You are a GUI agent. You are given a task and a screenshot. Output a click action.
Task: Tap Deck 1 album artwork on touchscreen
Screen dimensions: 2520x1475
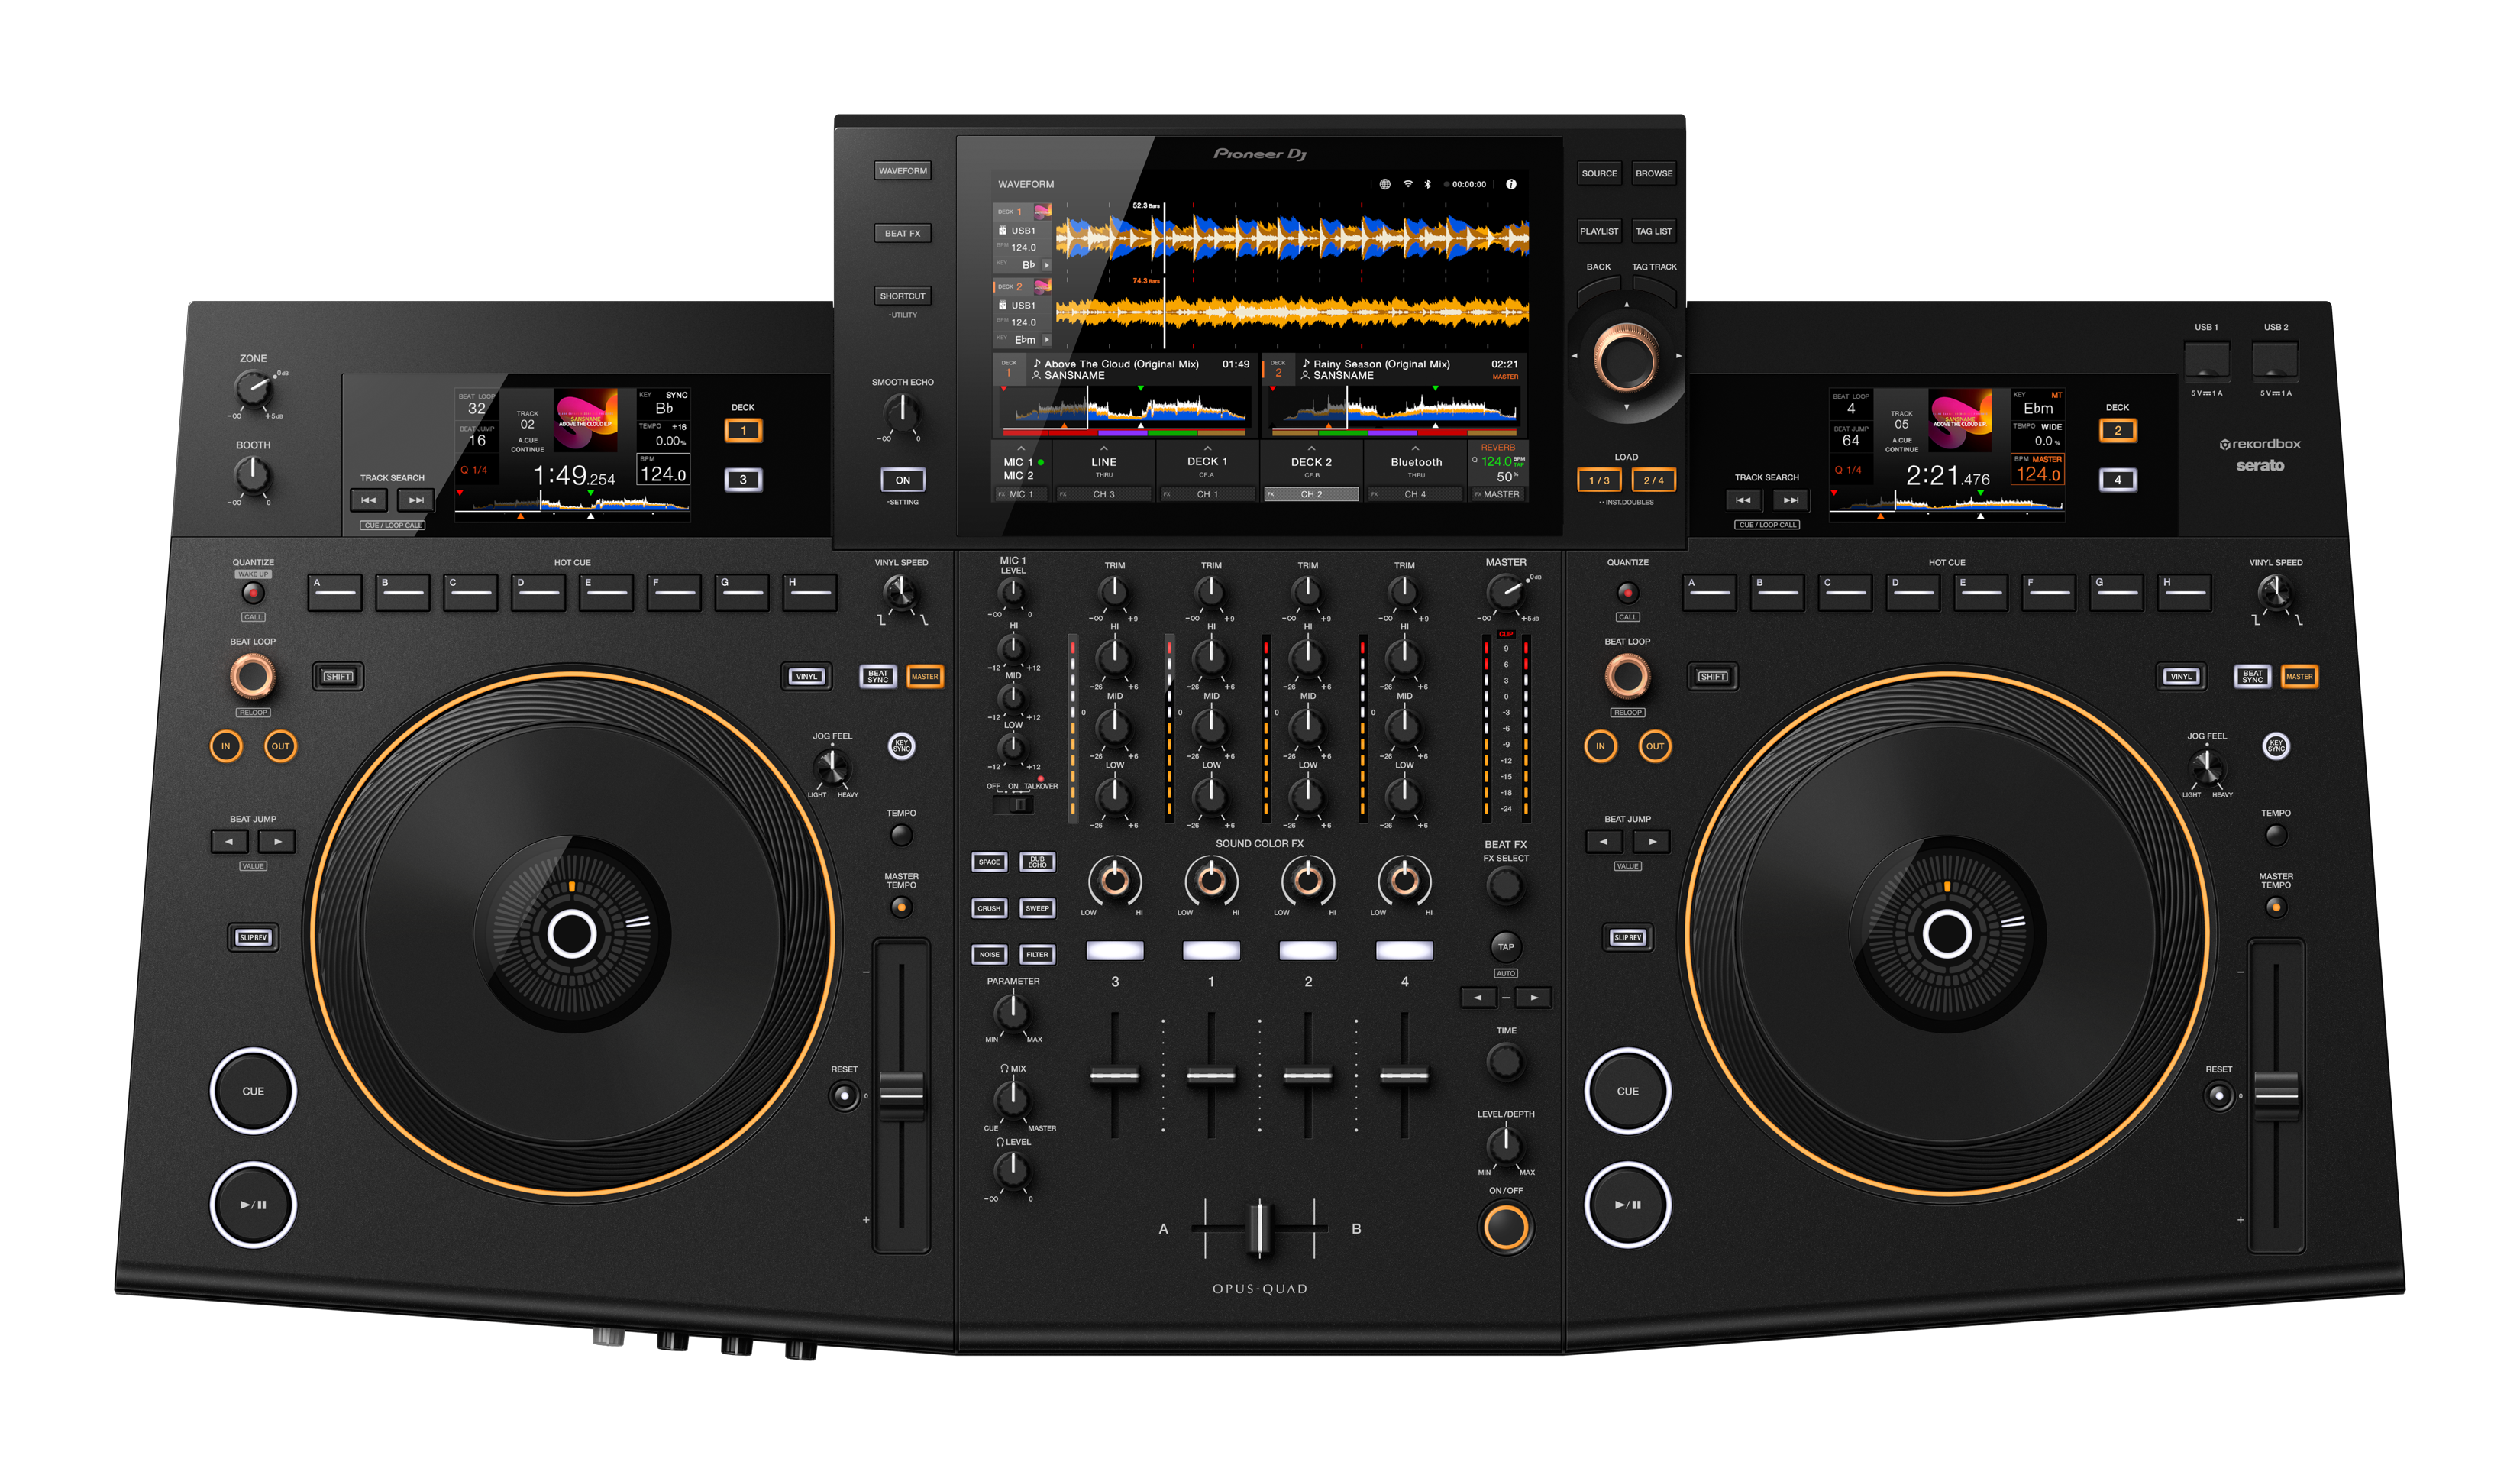[x=1042, y=212]
